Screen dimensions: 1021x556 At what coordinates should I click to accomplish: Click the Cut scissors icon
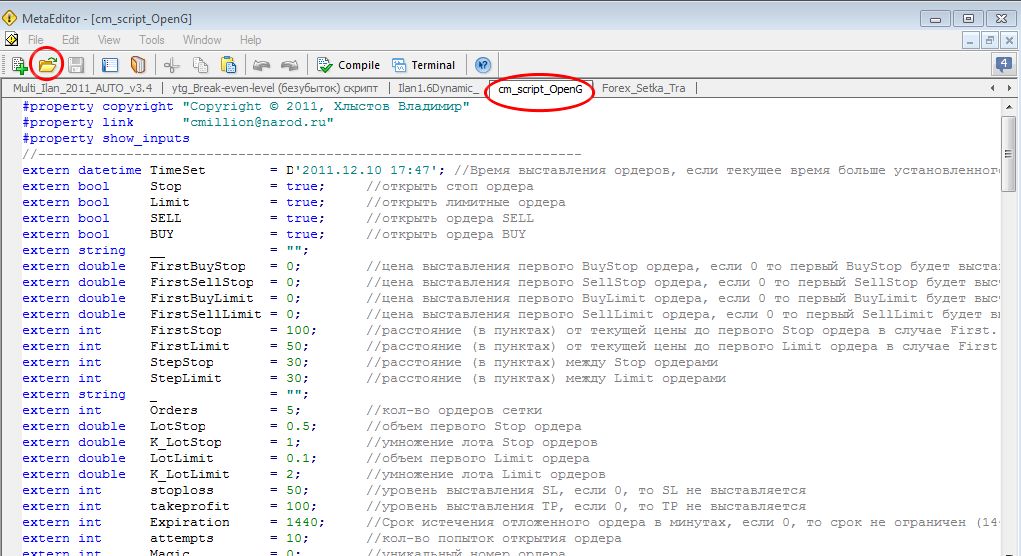172,65
